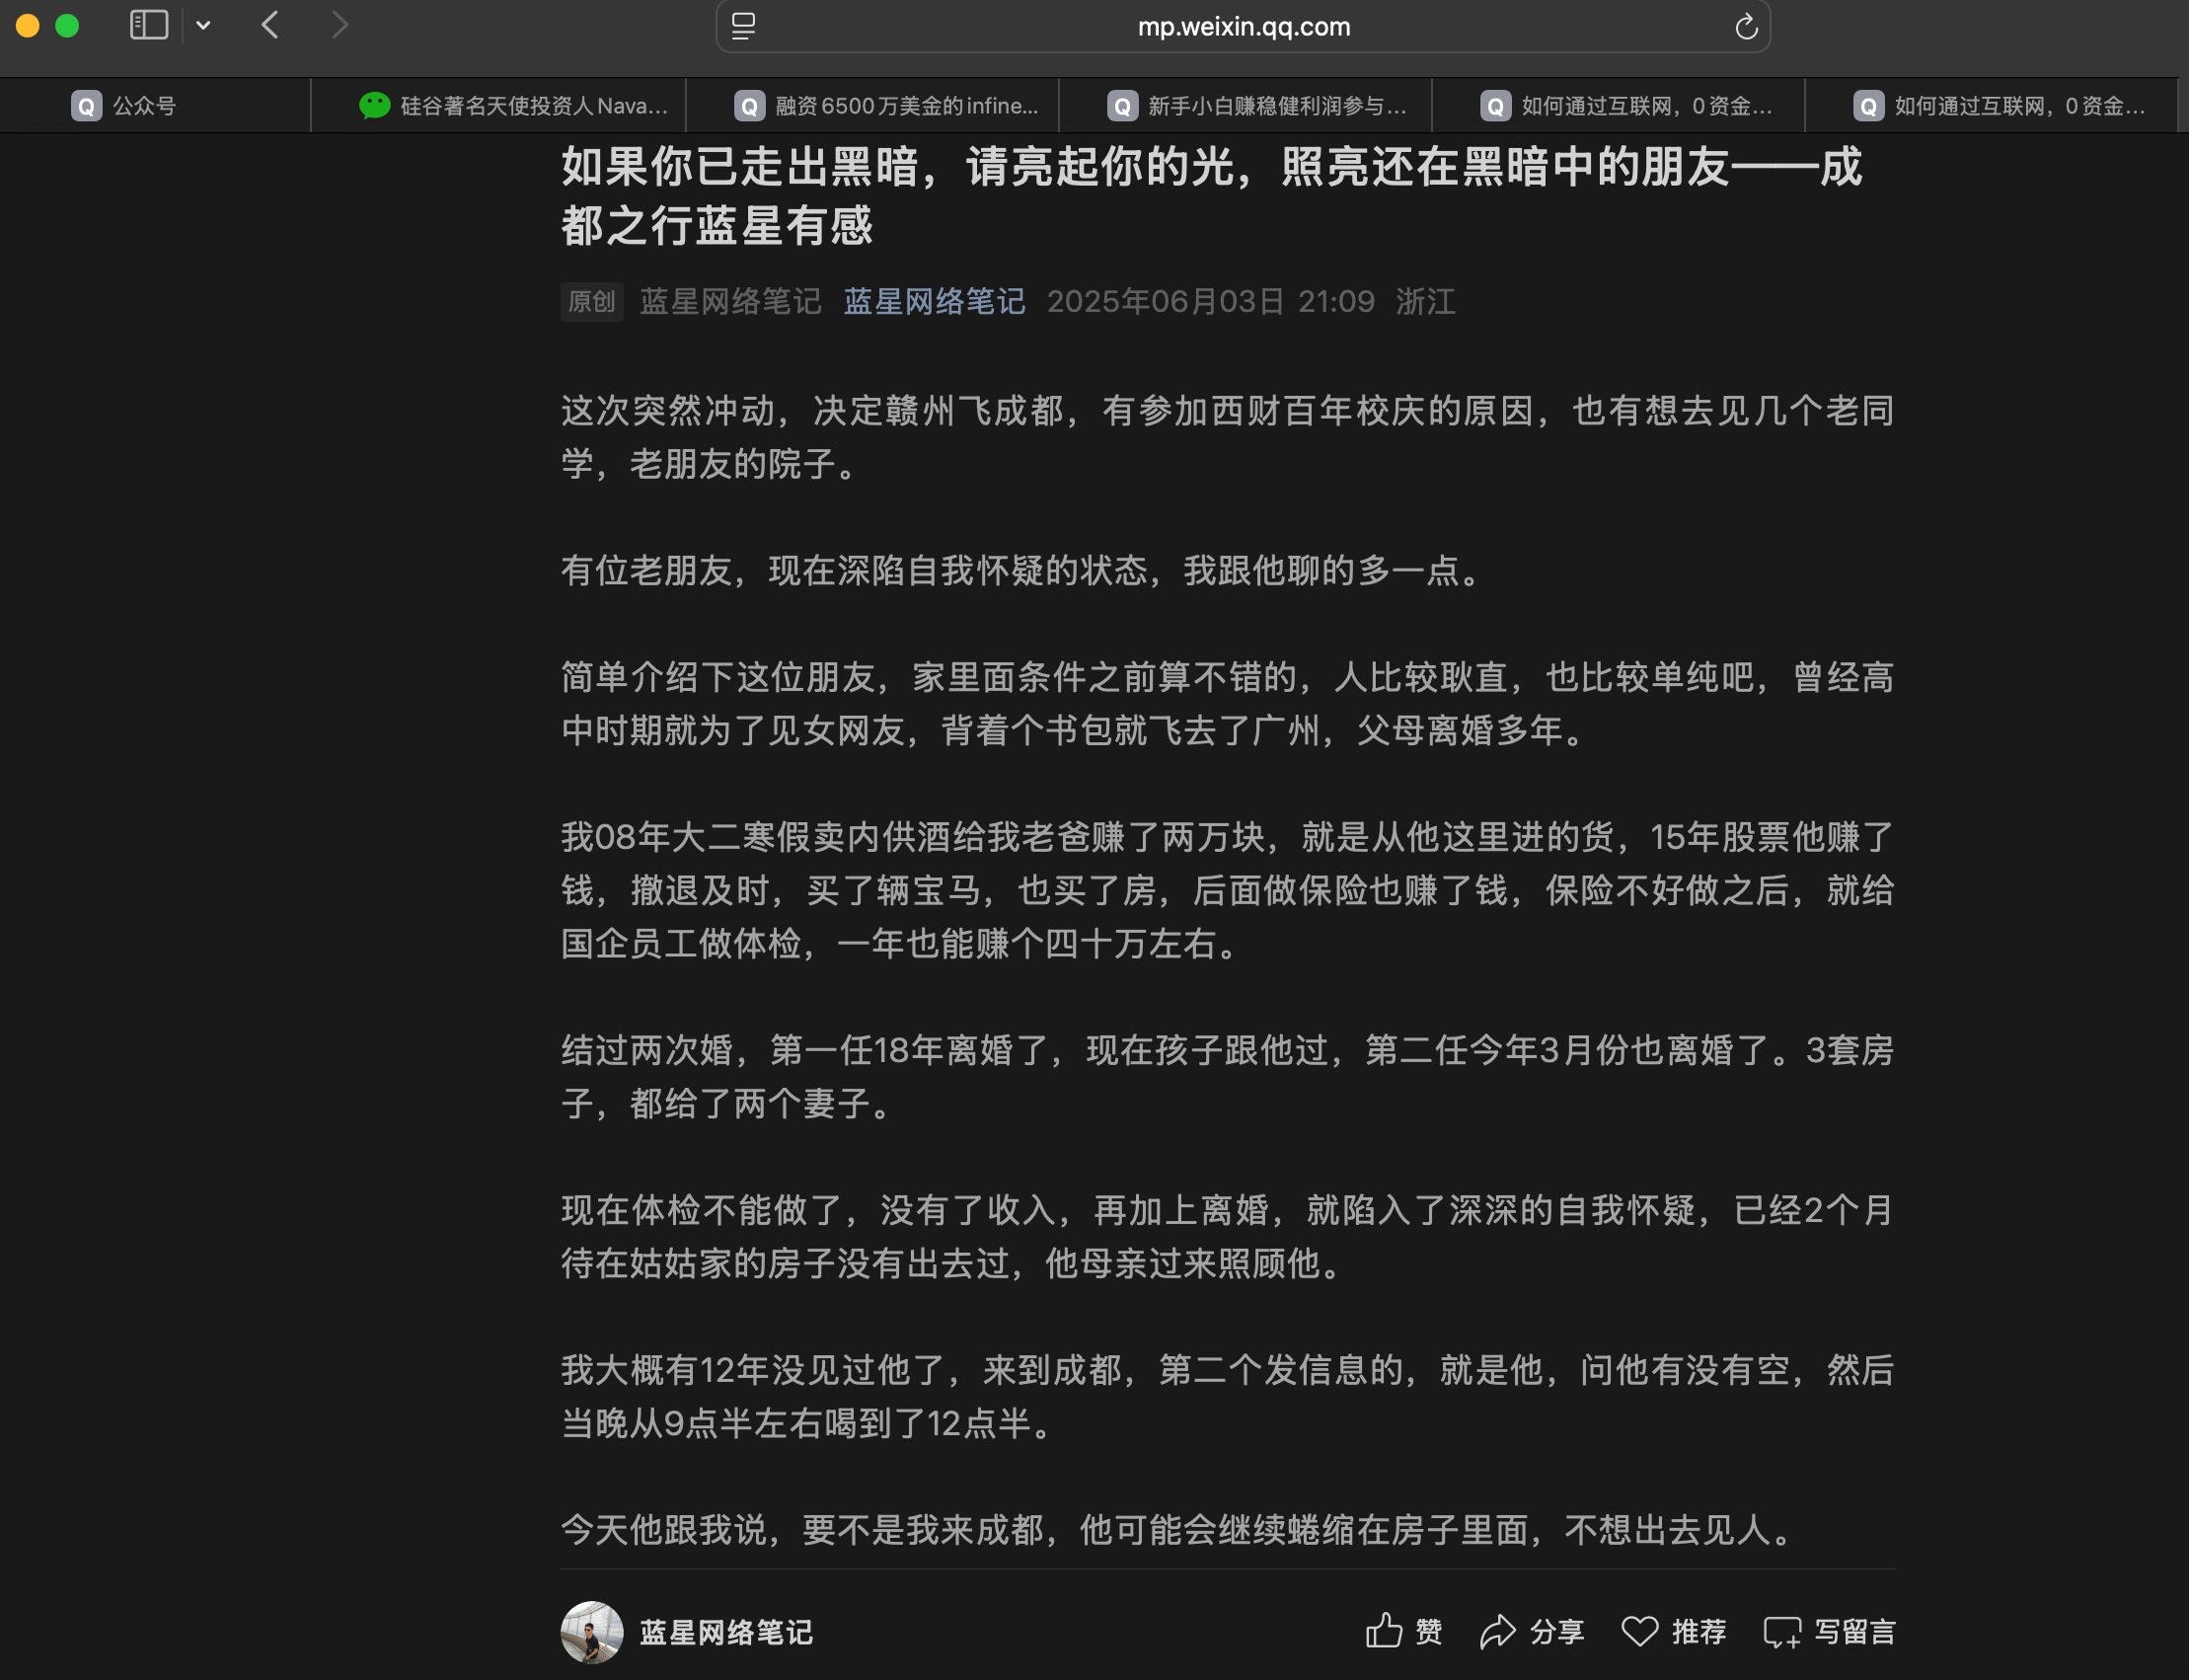Click the mp.weixin.qq.com address field
The height and width of the screenshot is (1680, 2189).
tap(1243, 27)
